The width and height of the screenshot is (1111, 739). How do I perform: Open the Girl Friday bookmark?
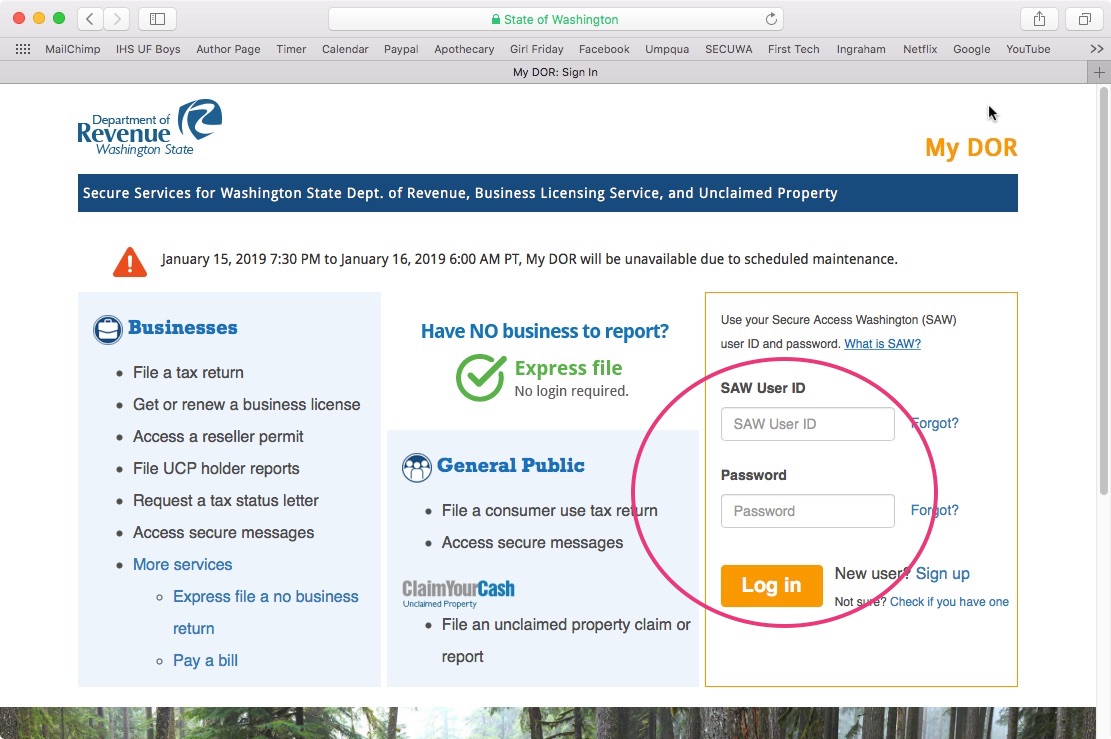pos(536,49)
